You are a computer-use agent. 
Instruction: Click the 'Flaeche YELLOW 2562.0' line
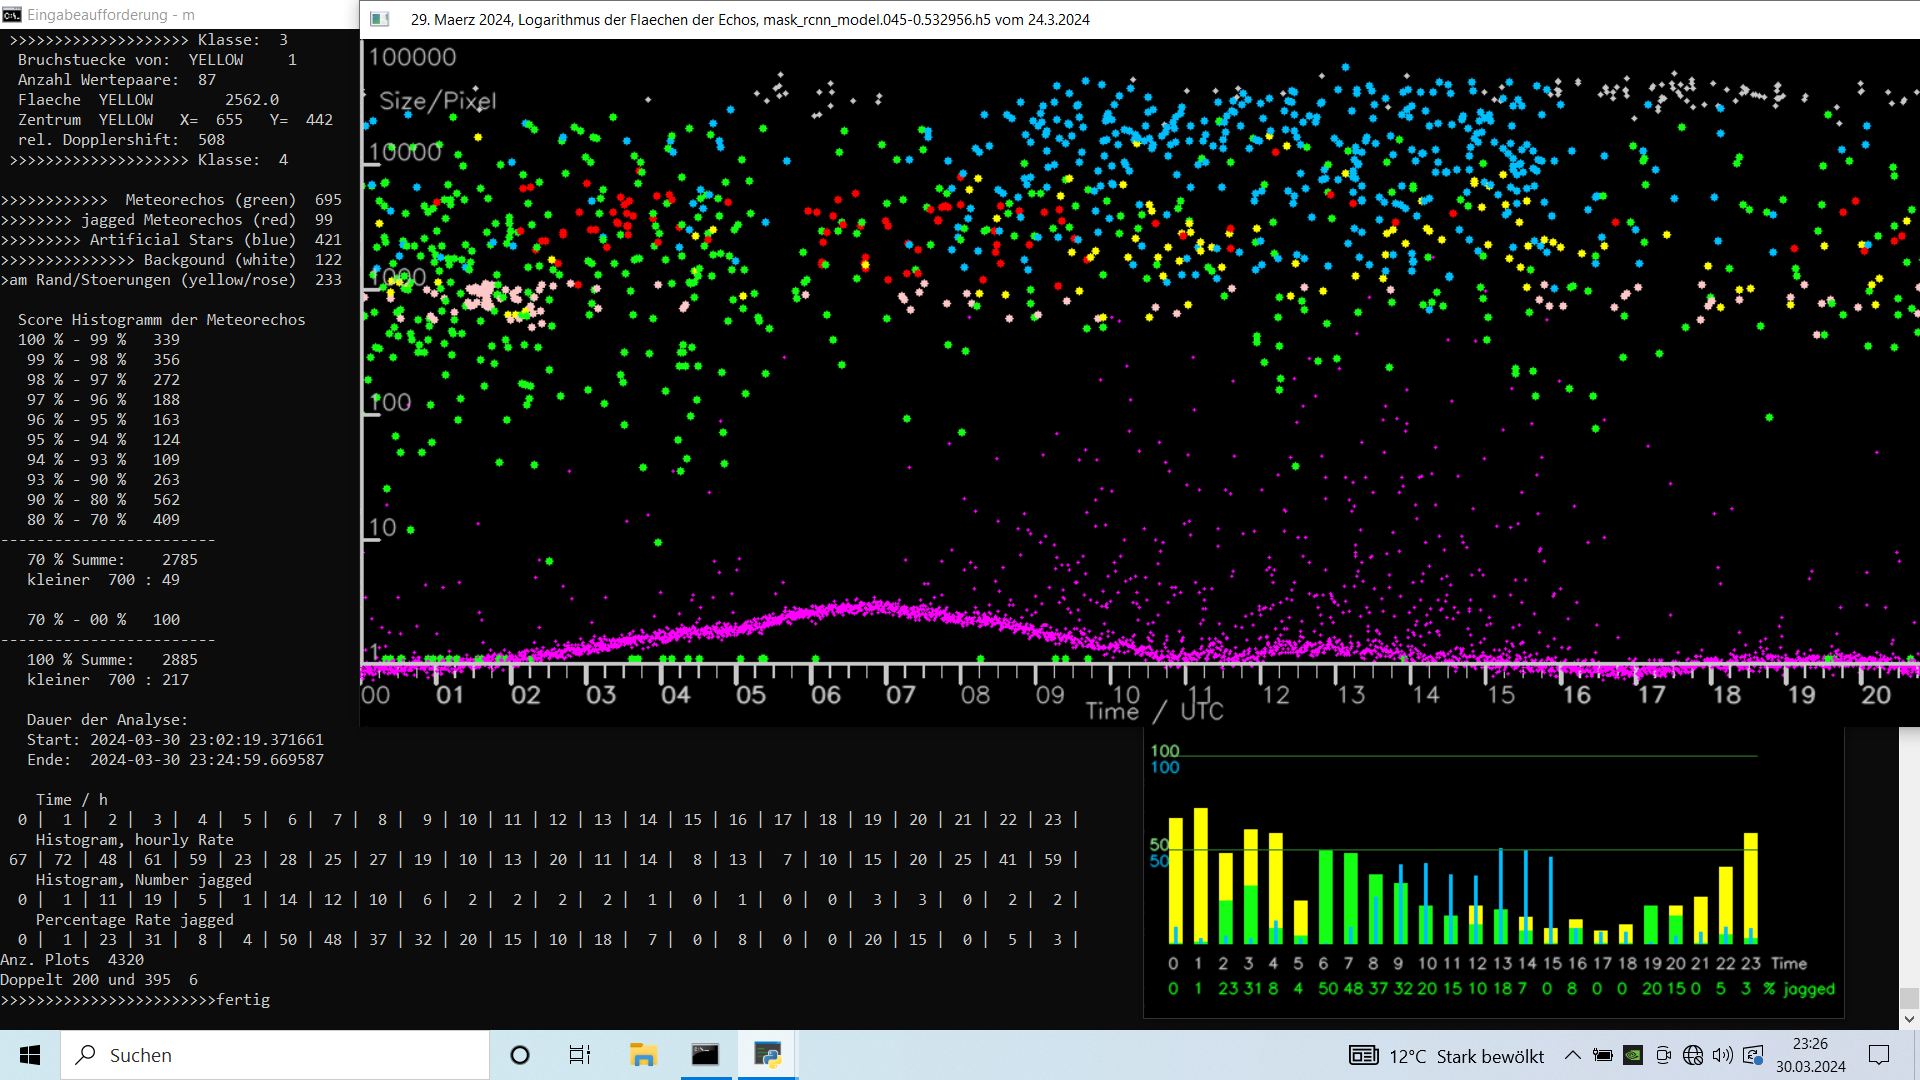tap(148, 100)
